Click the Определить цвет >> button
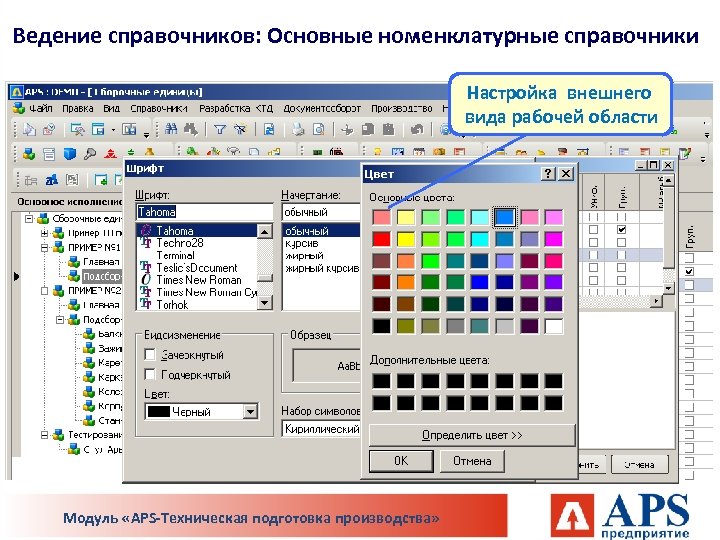The width and height of the screenshot is (720, 540). pos(472,435)
